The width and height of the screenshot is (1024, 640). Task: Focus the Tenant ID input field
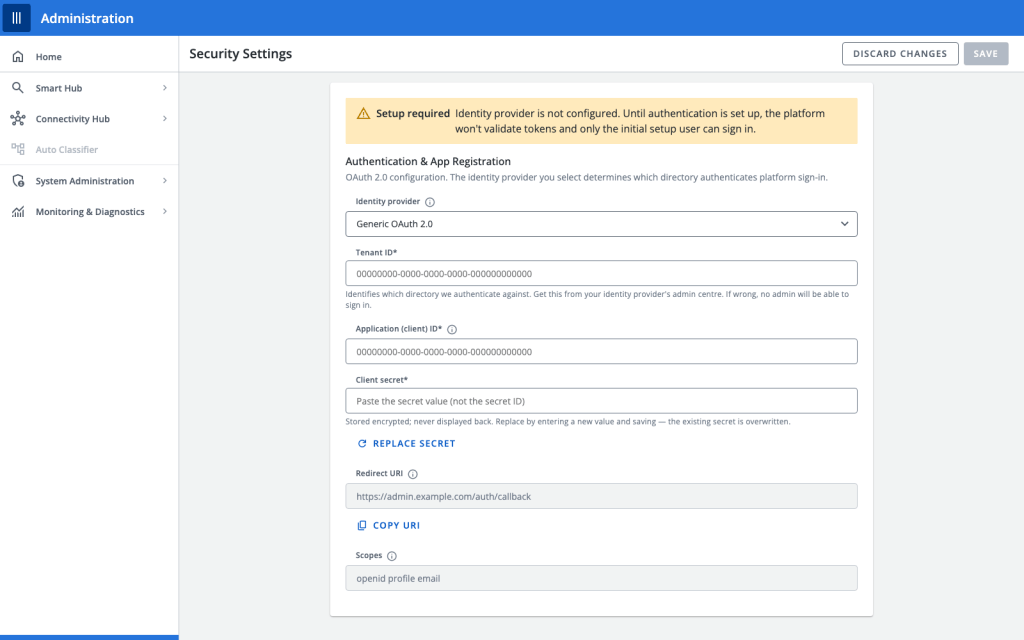[601, 274]
